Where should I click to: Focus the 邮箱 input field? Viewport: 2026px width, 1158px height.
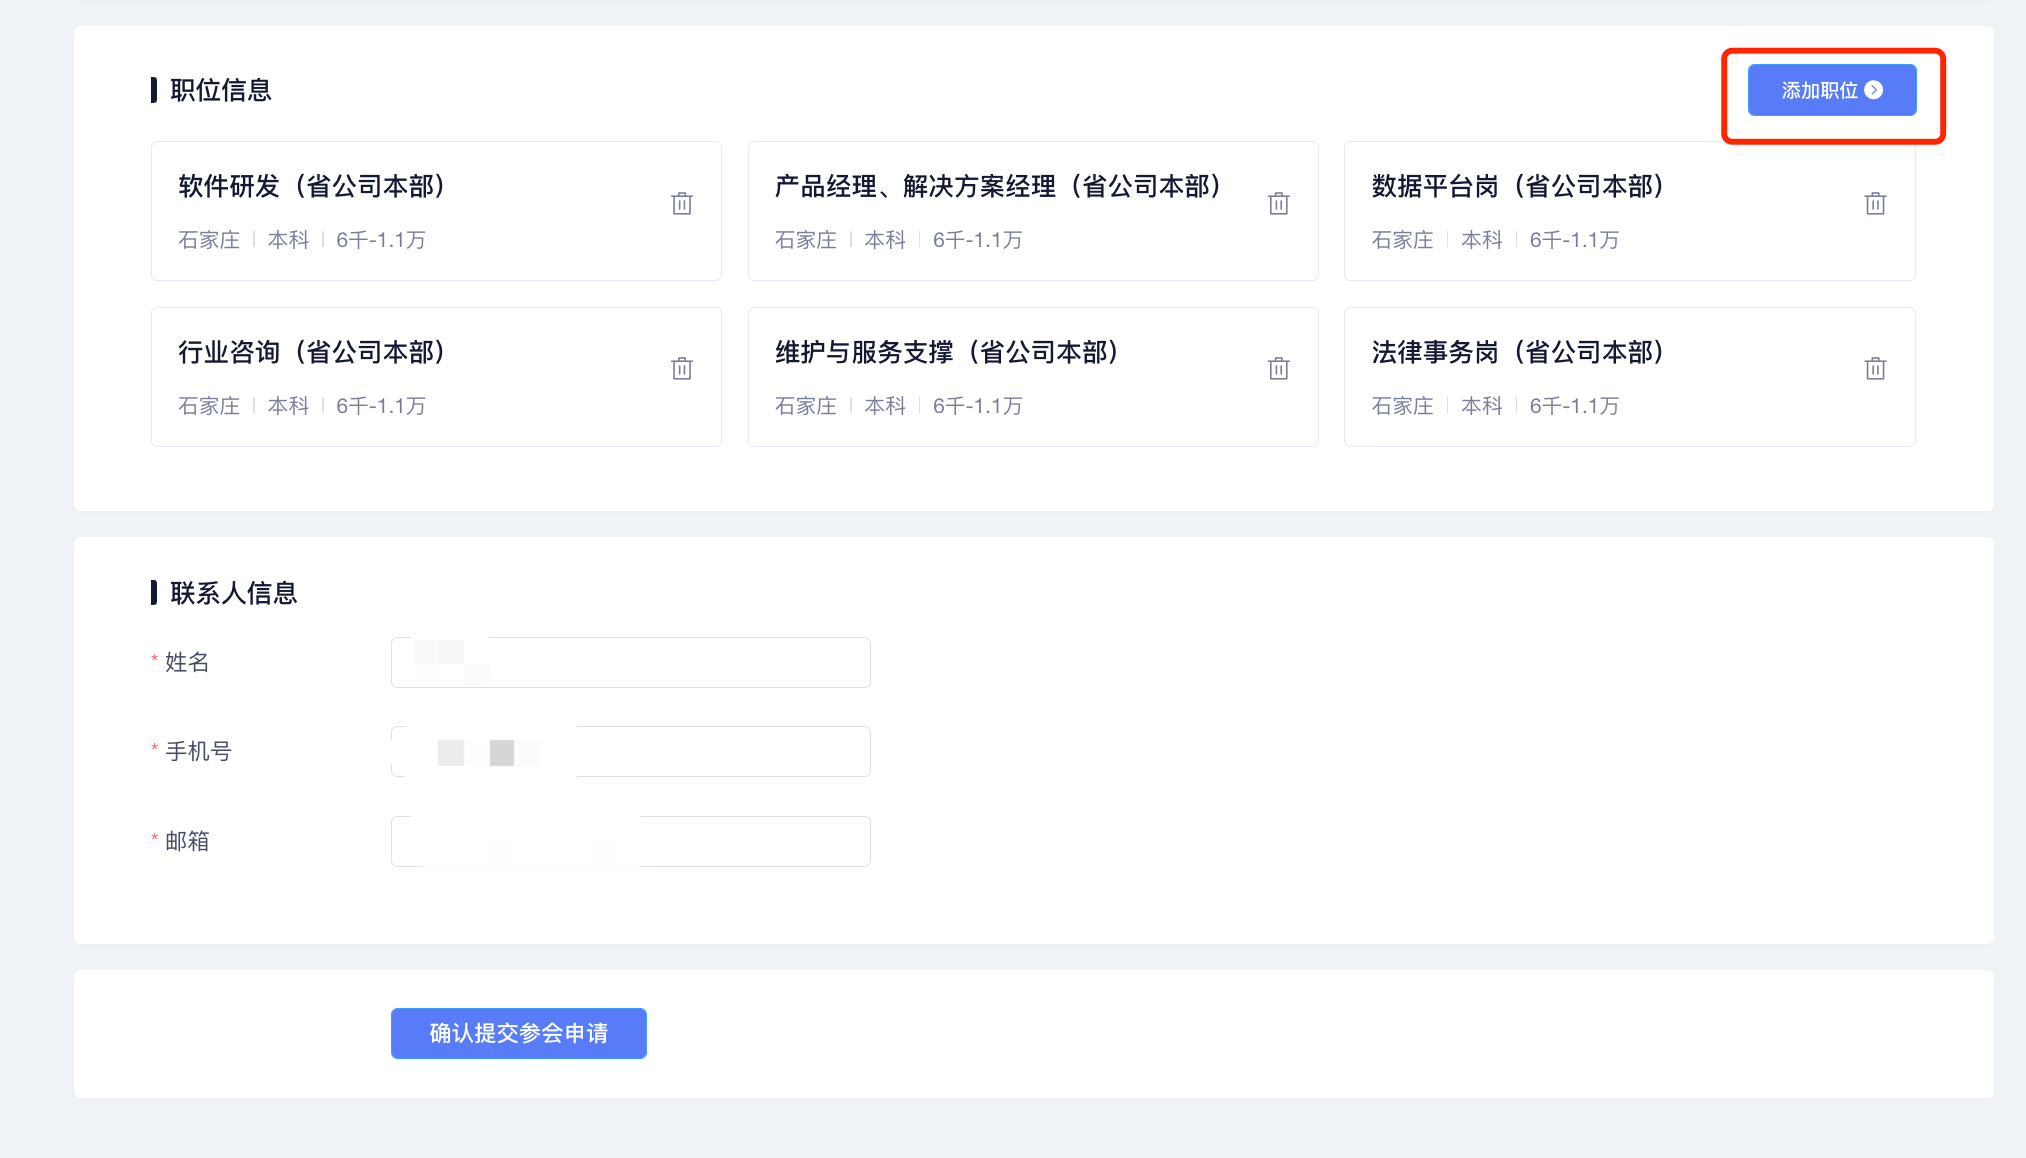(631, 841)
